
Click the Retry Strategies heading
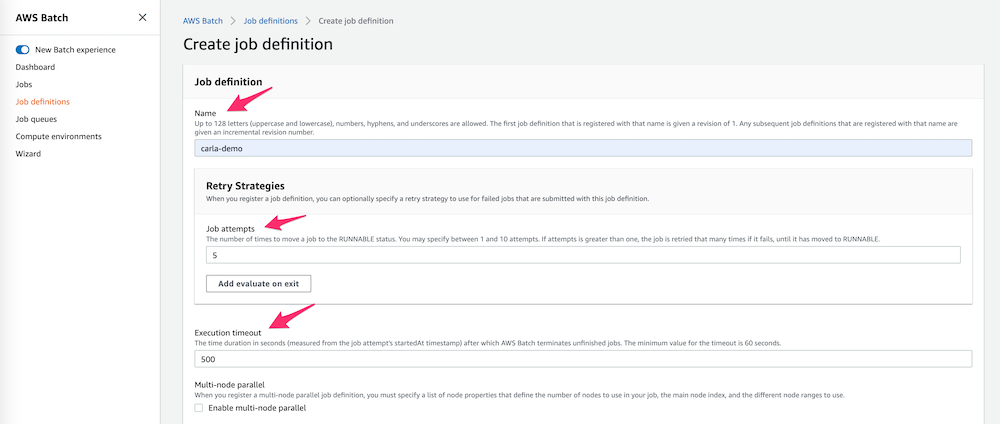[x=246, y=186]
